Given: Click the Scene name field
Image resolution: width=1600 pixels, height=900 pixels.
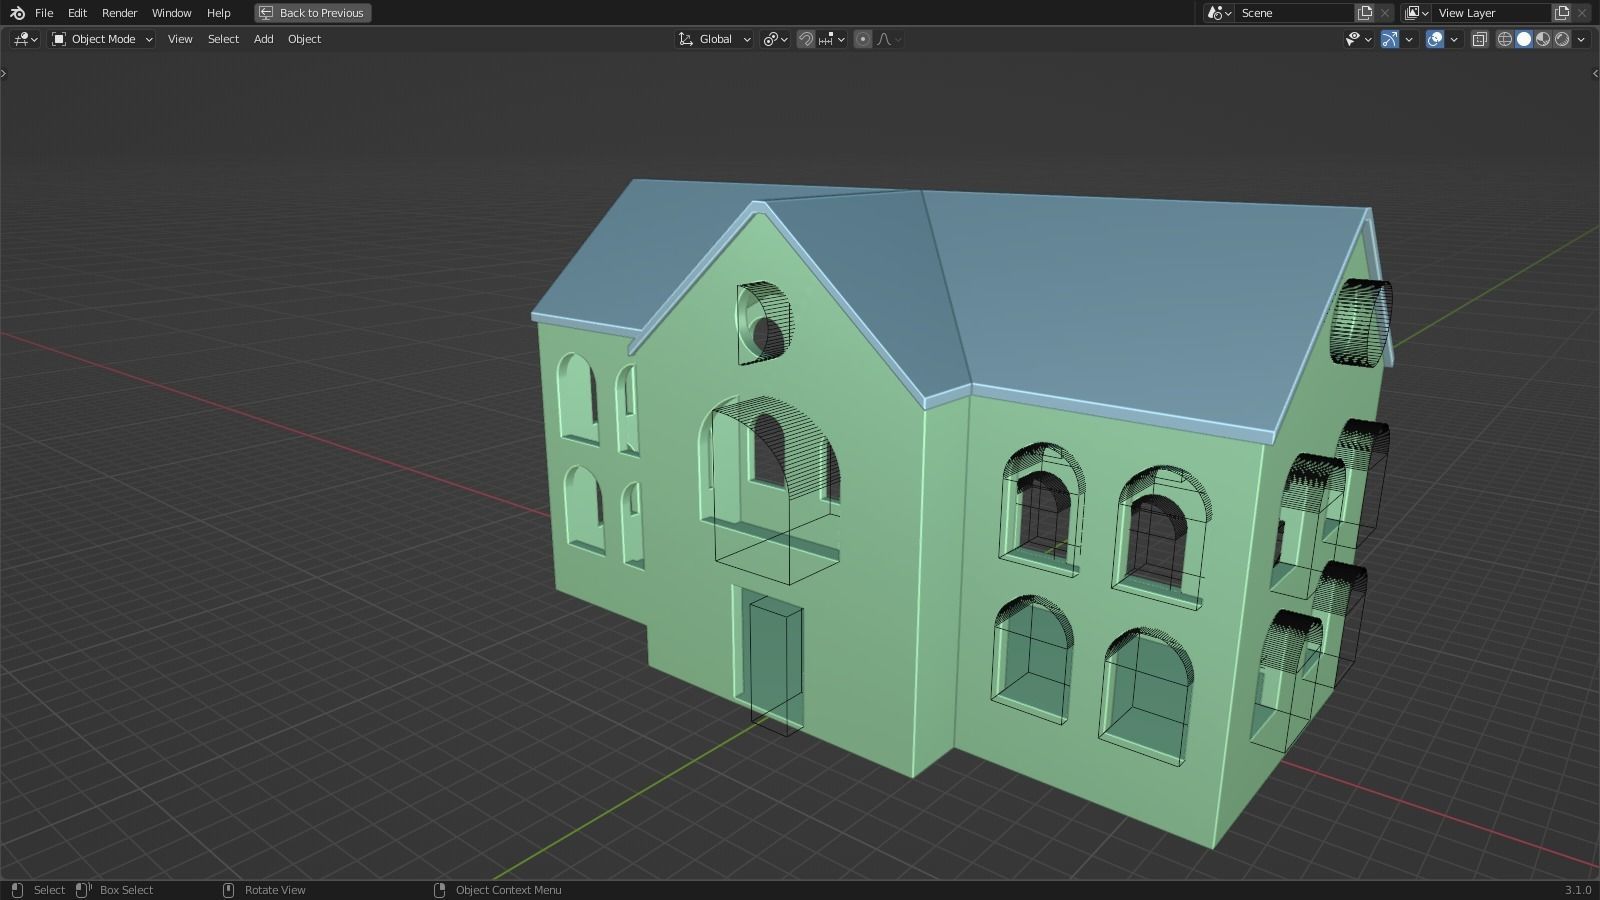Looking at the screenshot, I should [x=1294, y=13].
